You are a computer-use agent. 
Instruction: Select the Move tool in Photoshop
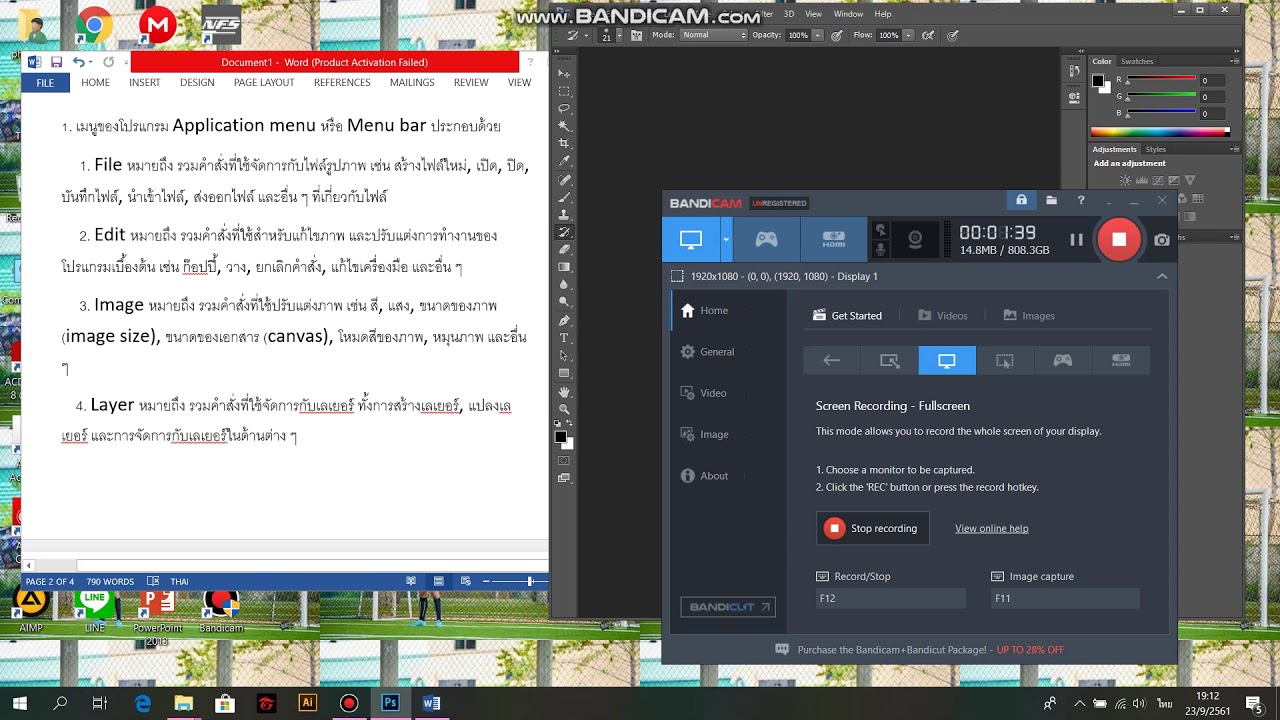tap(564, 74)
